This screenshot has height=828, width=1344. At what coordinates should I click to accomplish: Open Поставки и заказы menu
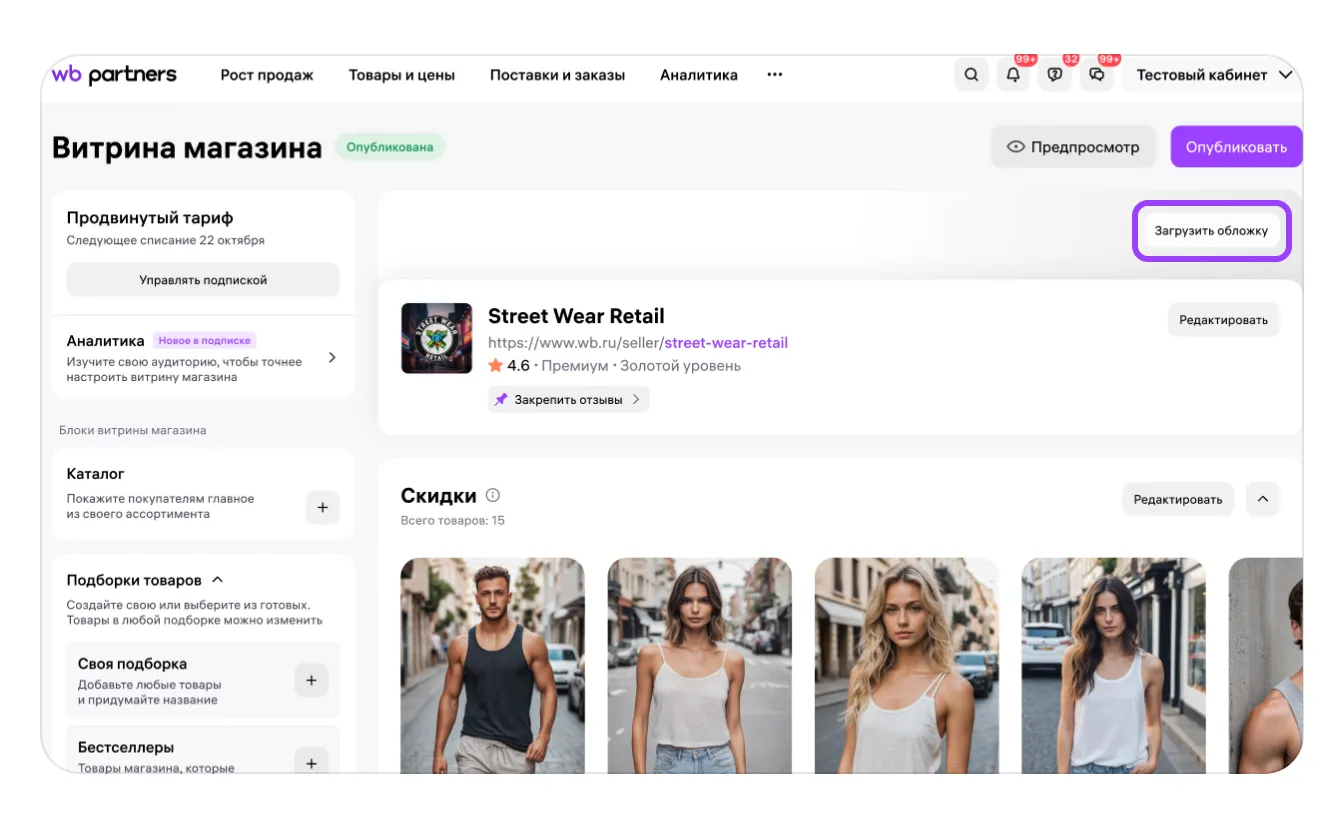click(557, 75)
